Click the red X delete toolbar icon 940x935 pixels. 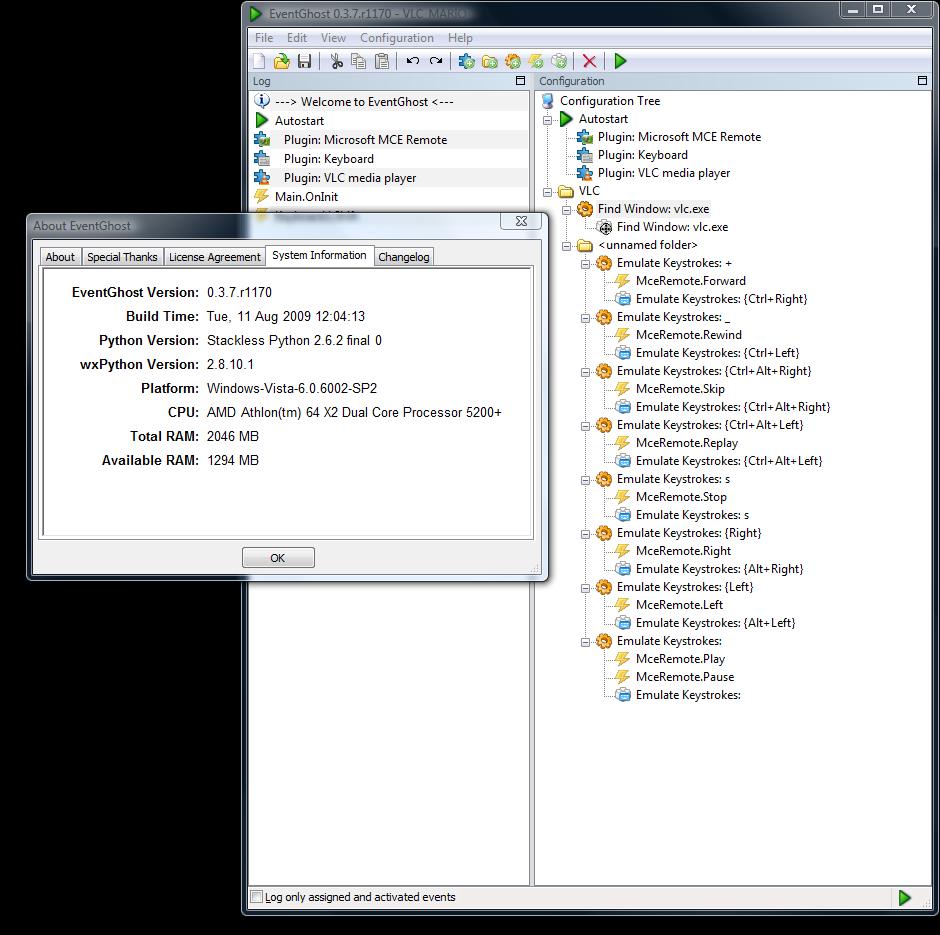click(589, 61)
